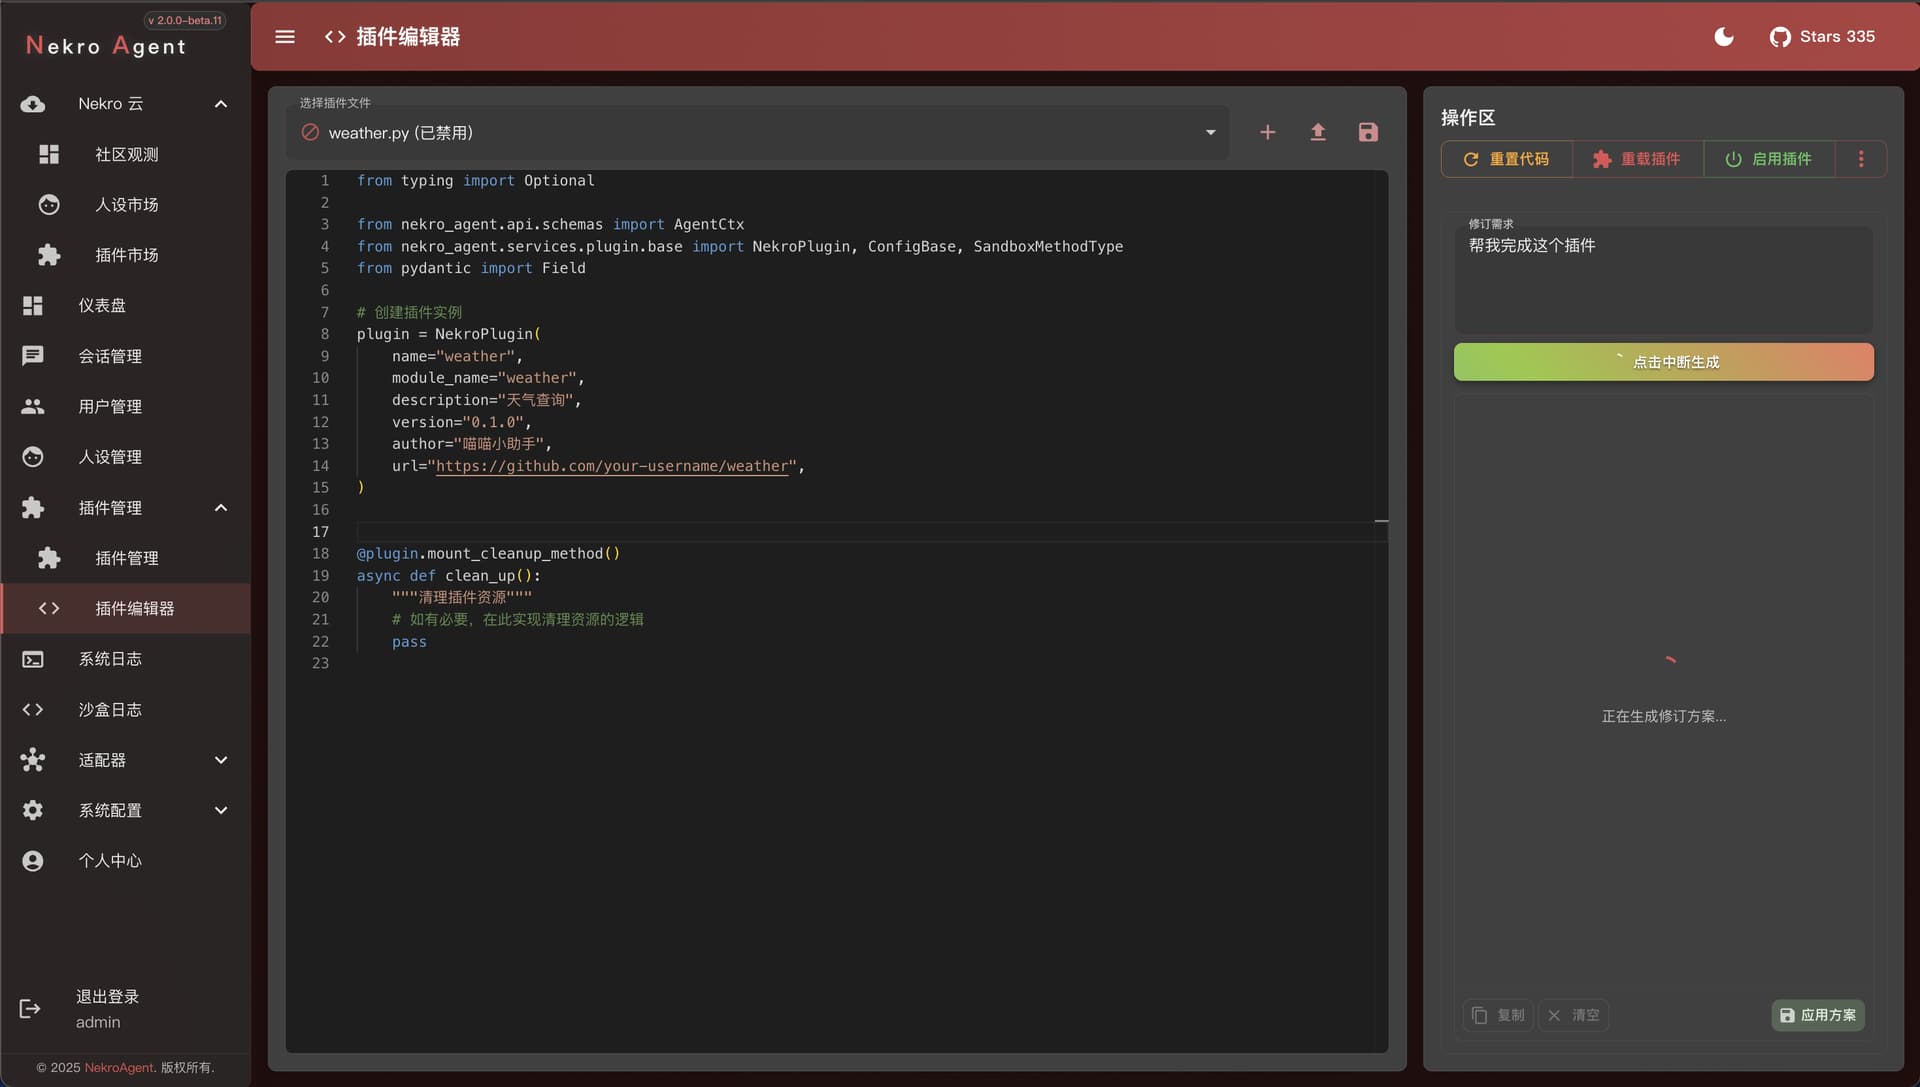The height and width of the screenshot is (1087, 1920).
Task: Click the hamburger menu icon in header
Action: point(285,37)
